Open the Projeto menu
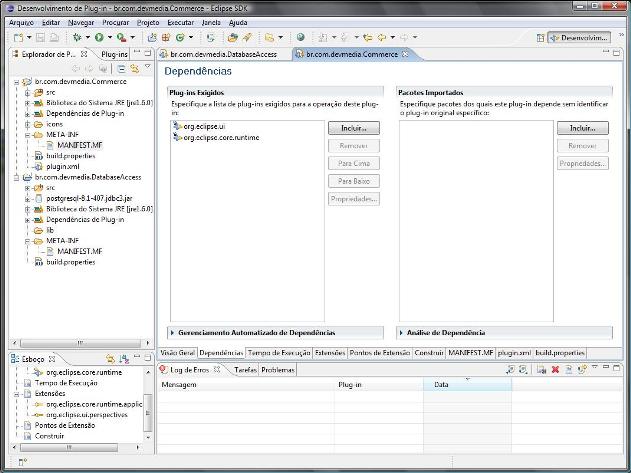631x473 pixels. click(148, 23)
